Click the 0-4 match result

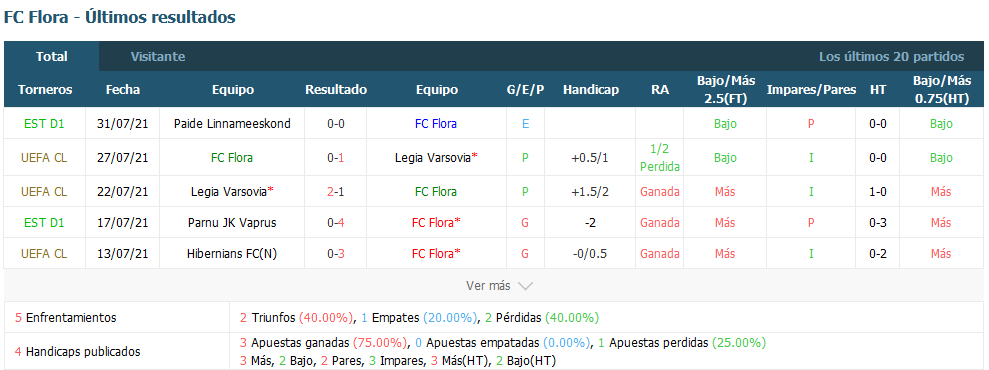pos(336,223)
